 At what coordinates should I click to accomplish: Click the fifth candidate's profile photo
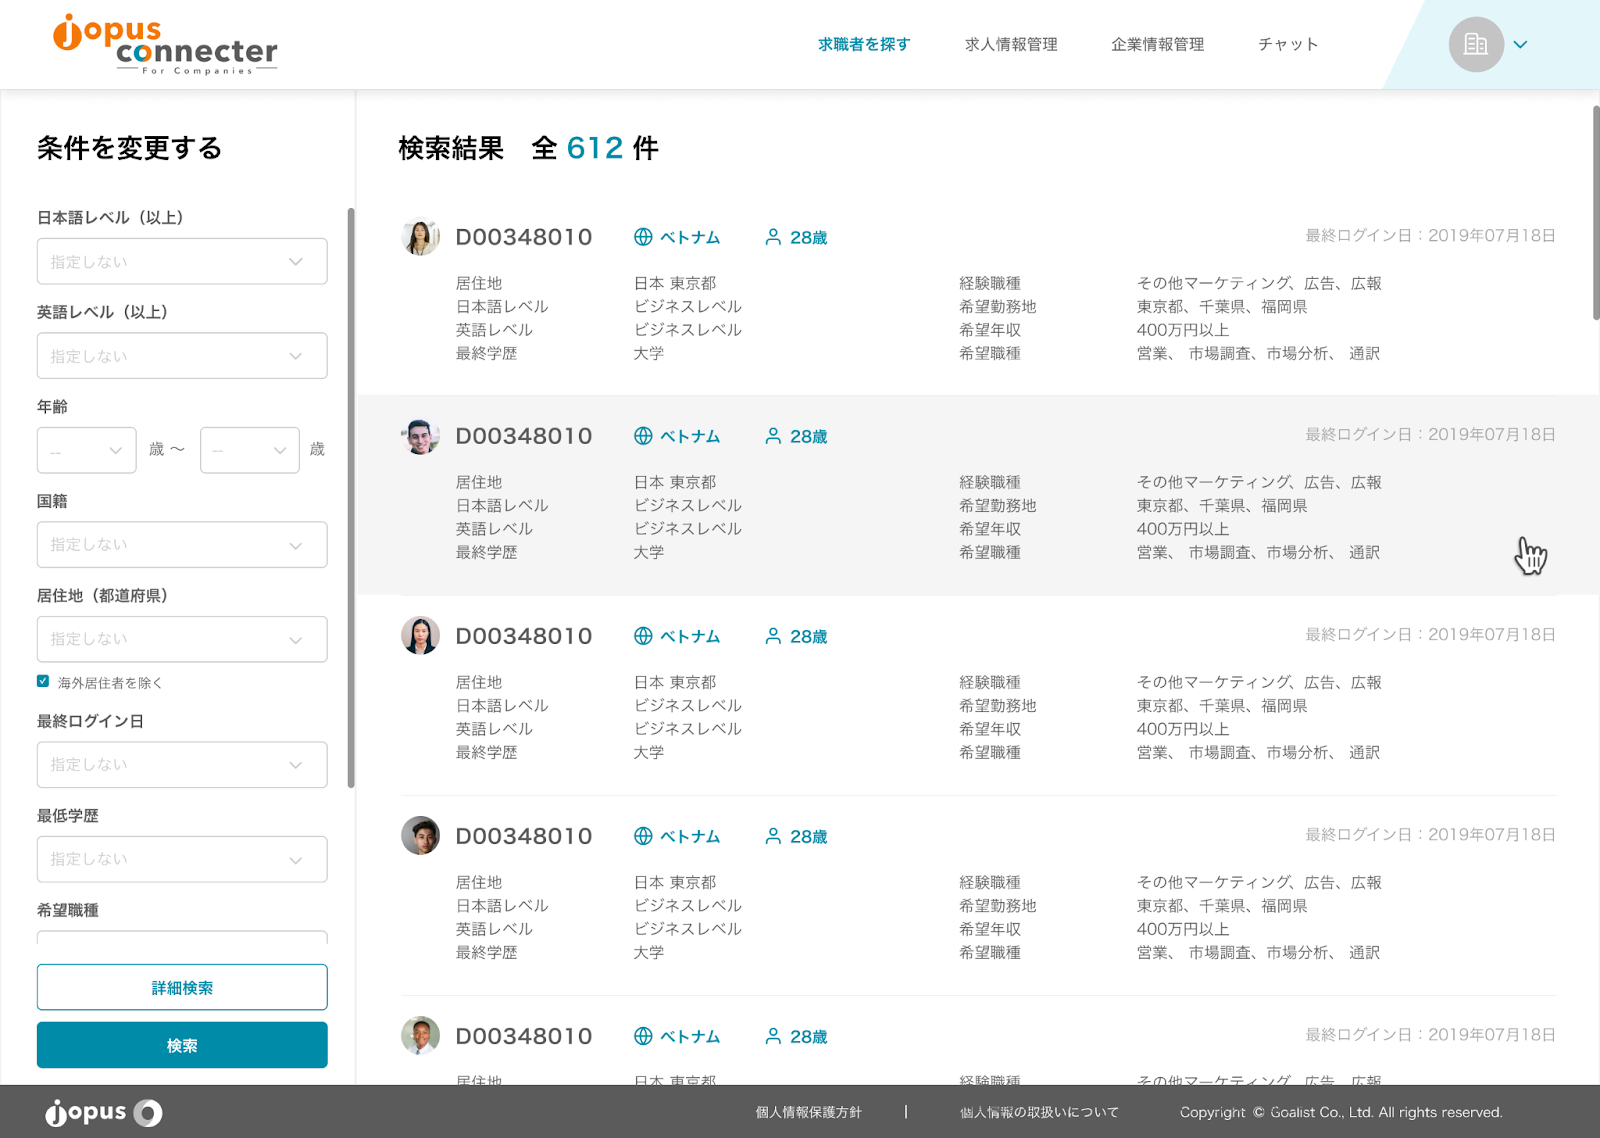[x=420, y=1036]
